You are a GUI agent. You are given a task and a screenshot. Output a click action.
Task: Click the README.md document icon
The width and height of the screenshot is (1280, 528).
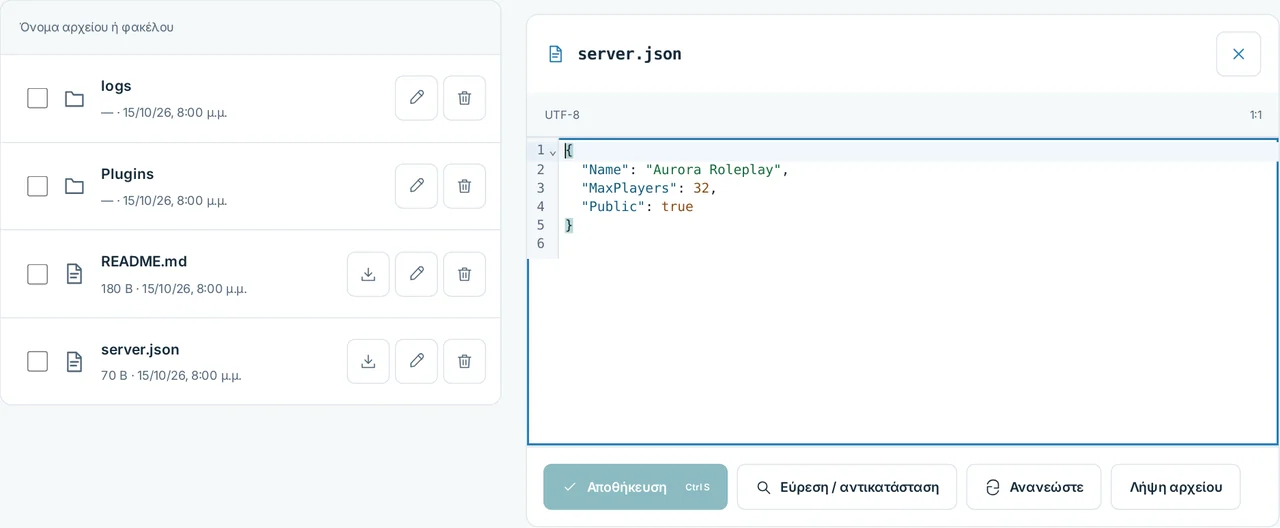pos(74,274)
